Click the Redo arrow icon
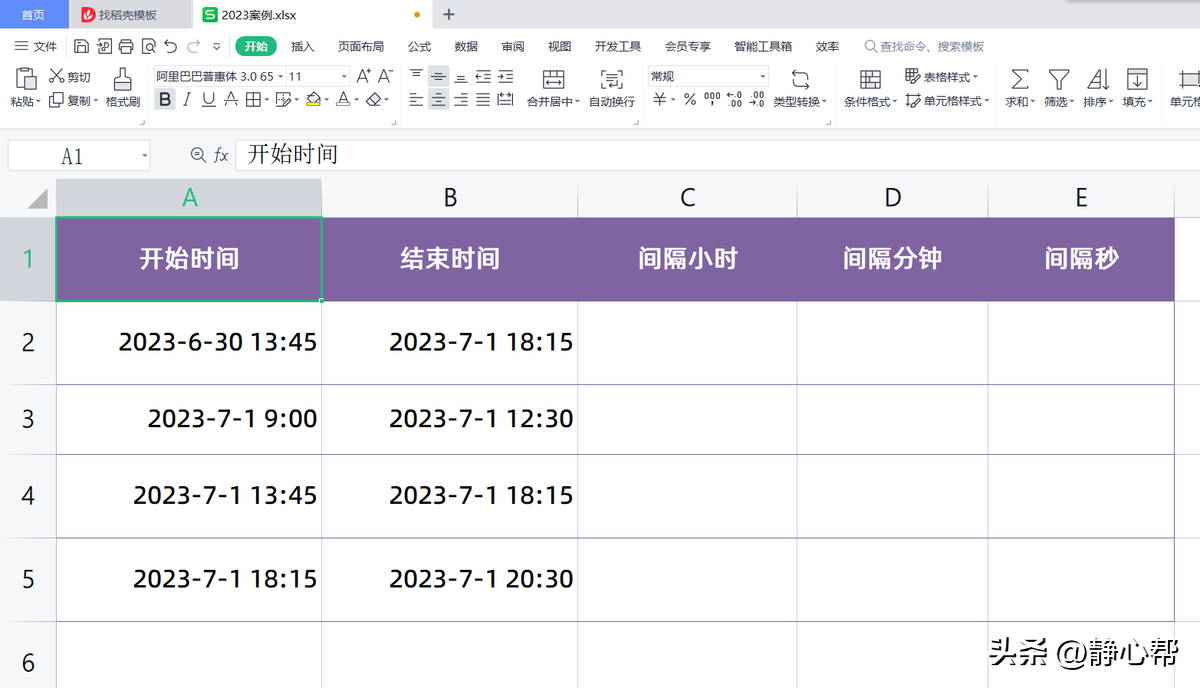The image size is (1200, 688). click(193, 46)
